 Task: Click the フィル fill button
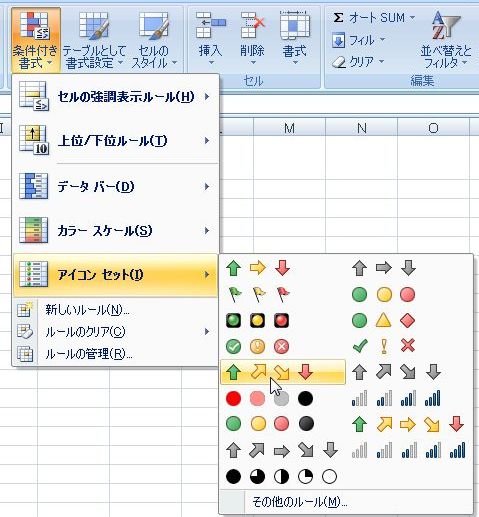pos(358,41)
